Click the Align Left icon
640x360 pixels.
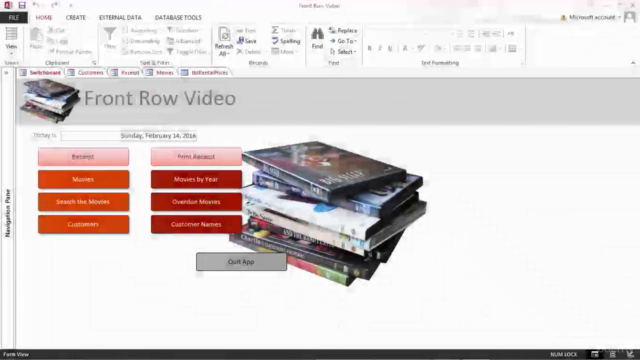tap(457, 49)
